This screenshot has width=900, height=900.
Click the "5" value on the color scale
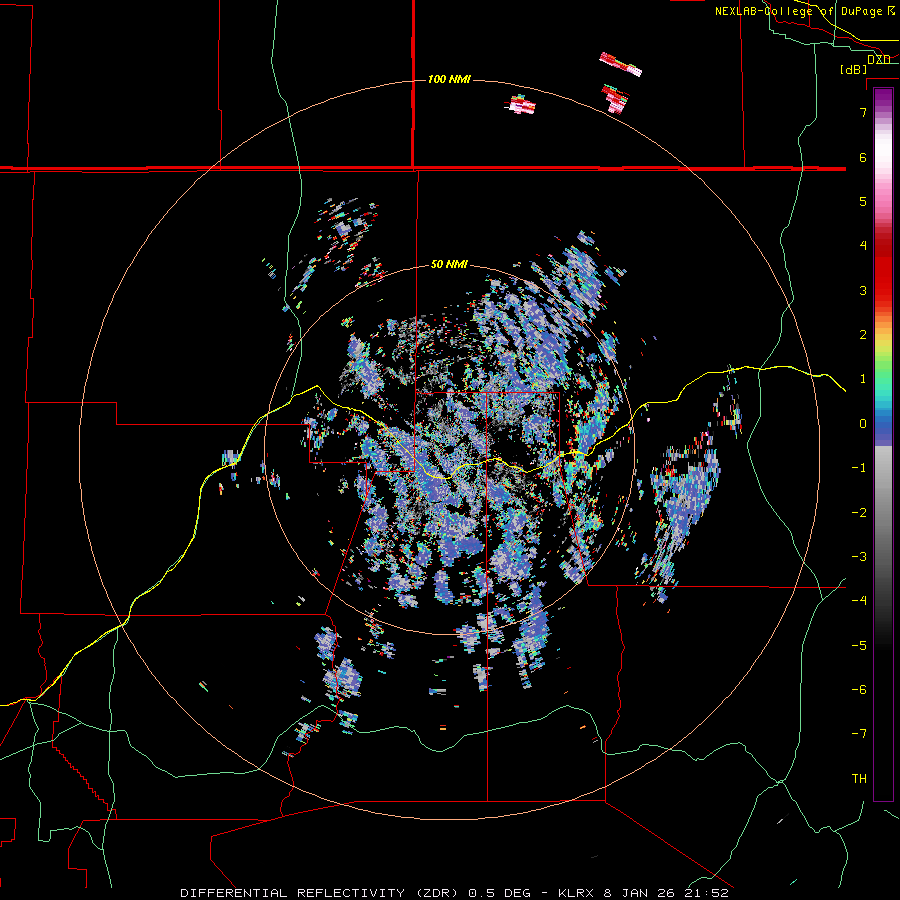[x=863, y=201]
